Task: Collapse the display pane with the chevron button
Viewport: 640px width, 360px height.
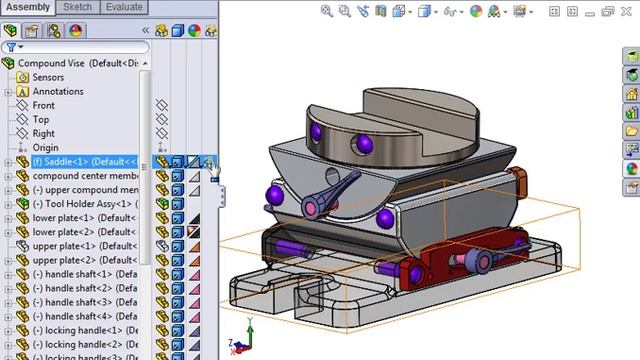Action: click(145, 31)
